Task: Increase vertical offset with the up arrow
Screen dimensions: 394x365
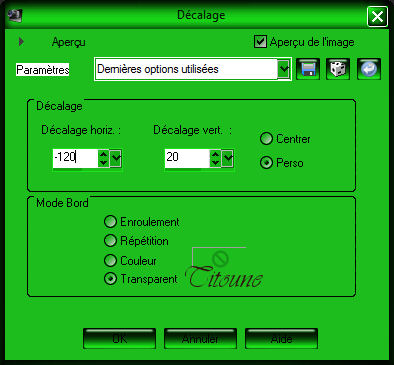Action: coord(215,154)
